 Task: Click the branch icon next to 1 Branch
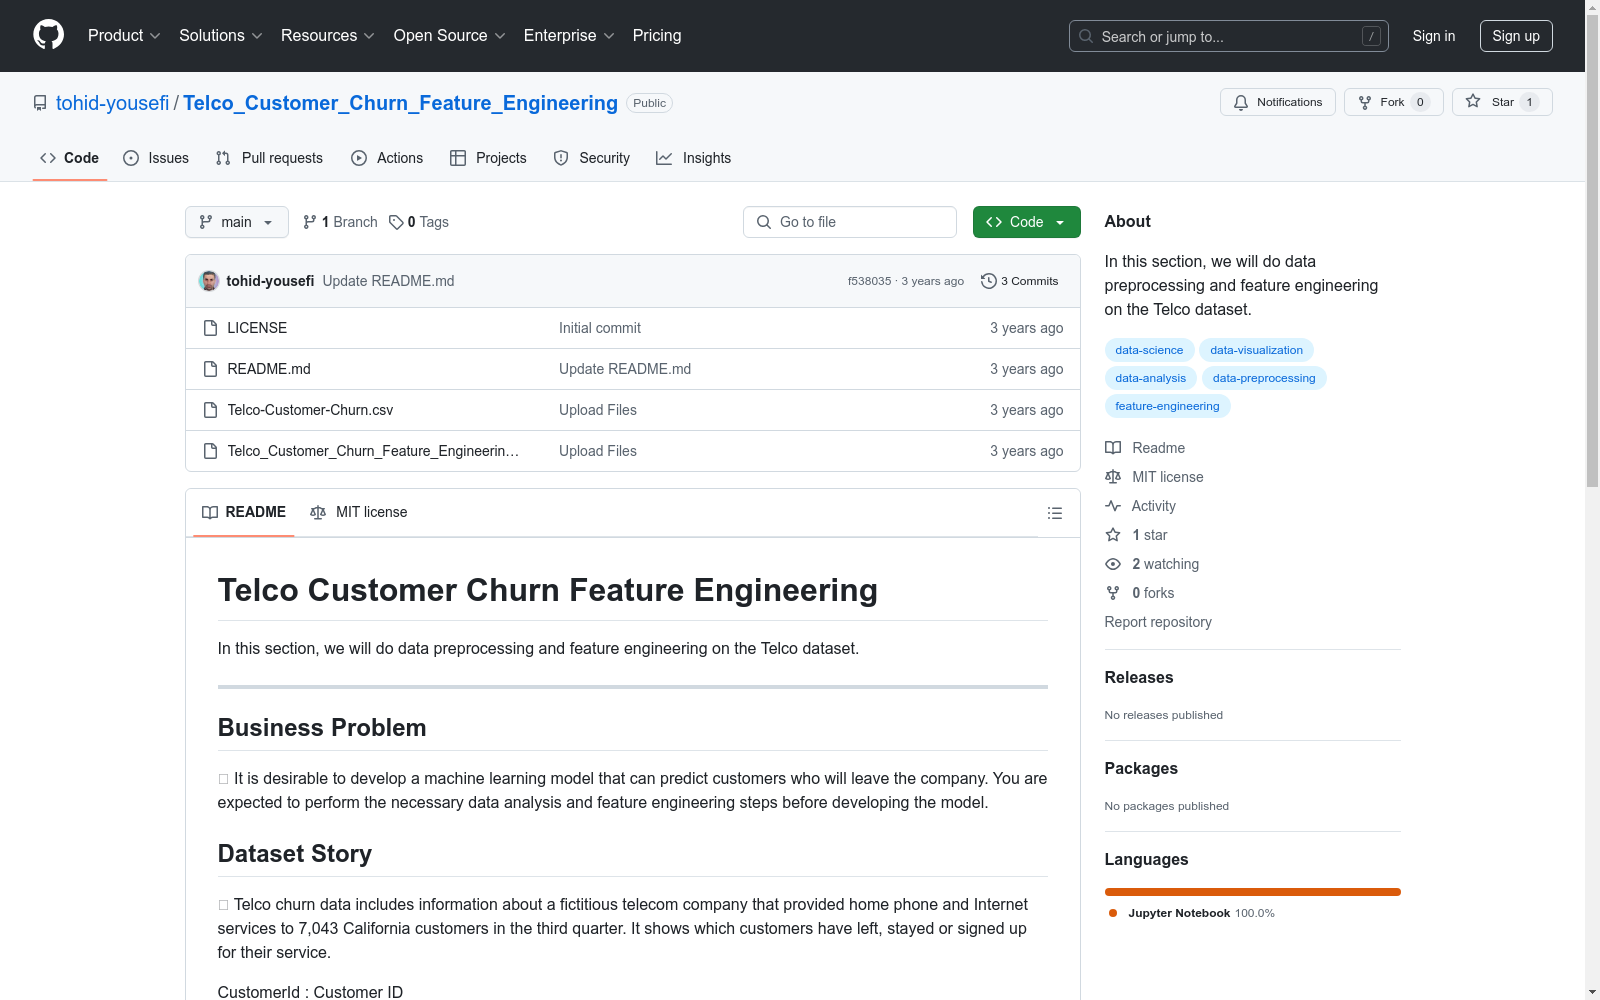coord(310,222)
